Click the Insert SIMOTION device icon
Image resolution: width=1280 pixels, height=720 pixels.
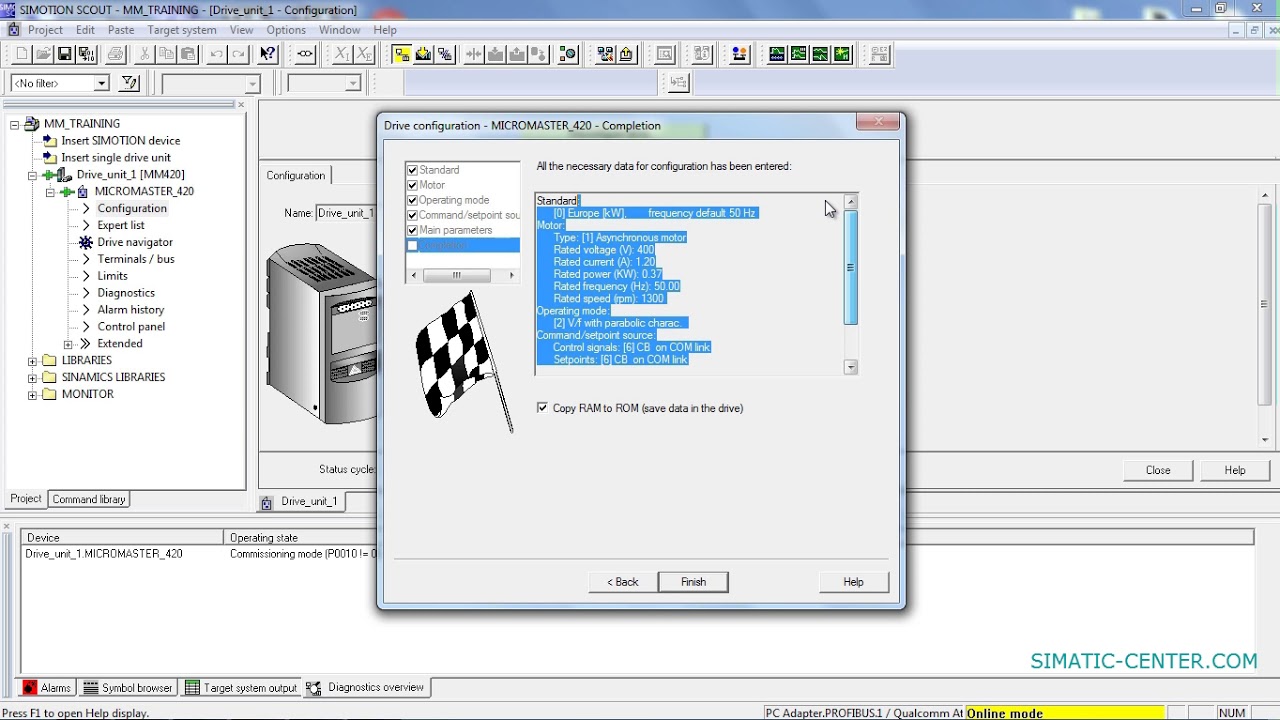[50, 141]
